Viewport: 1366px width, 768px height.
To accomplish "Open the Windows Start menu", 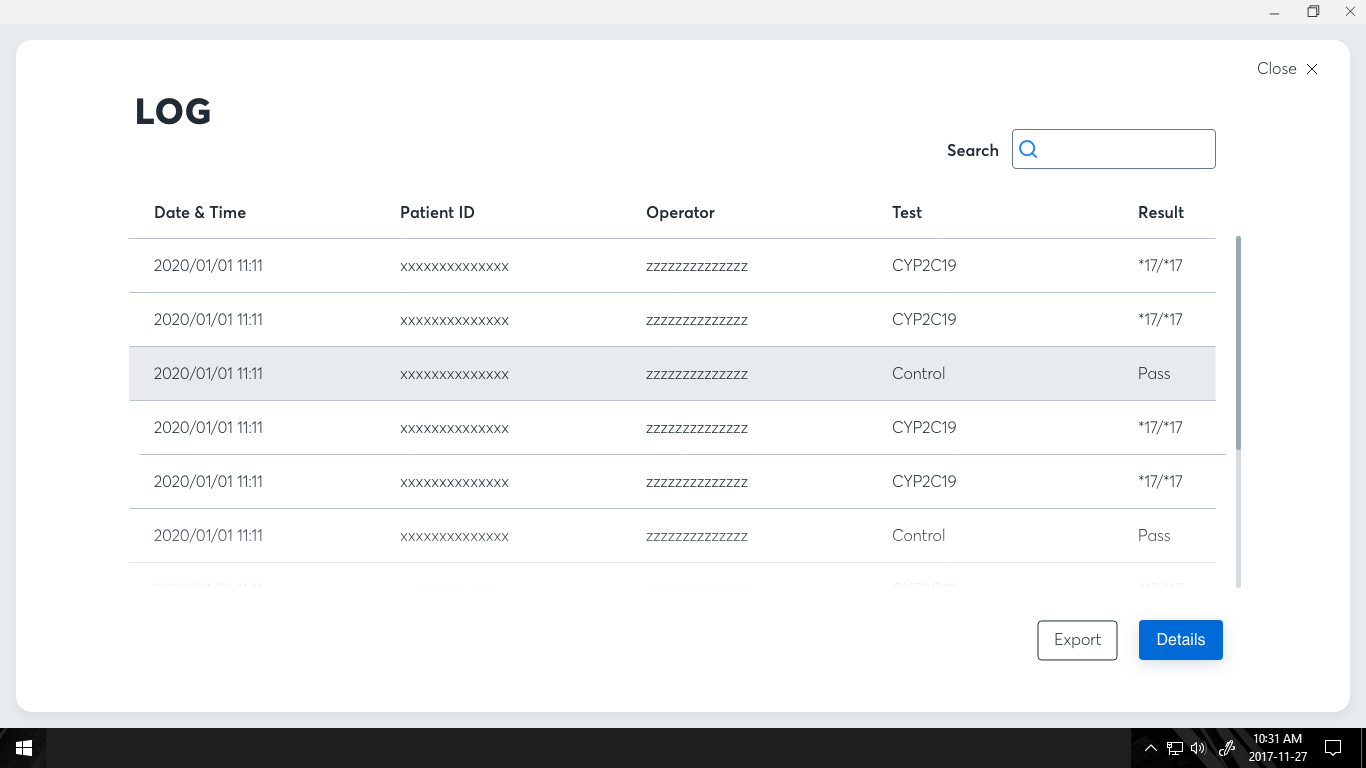I will (x=24, y=748).
